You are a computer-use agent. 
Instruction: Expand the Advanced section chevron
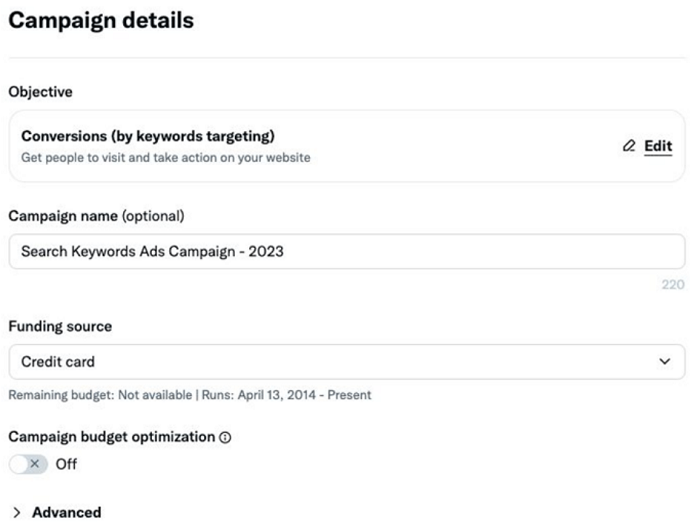pos(17,513)
